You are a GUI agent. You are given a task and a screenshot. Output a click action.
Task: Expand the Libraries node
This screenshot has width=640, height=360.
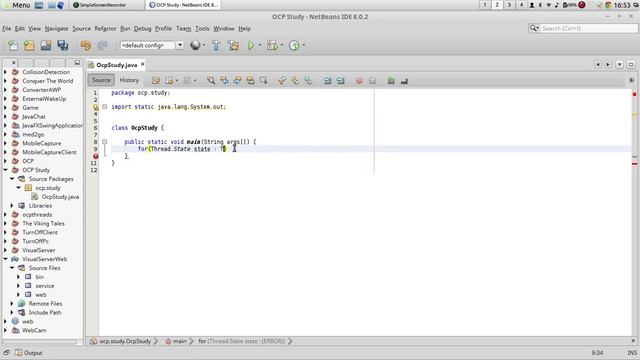point(12,206)
